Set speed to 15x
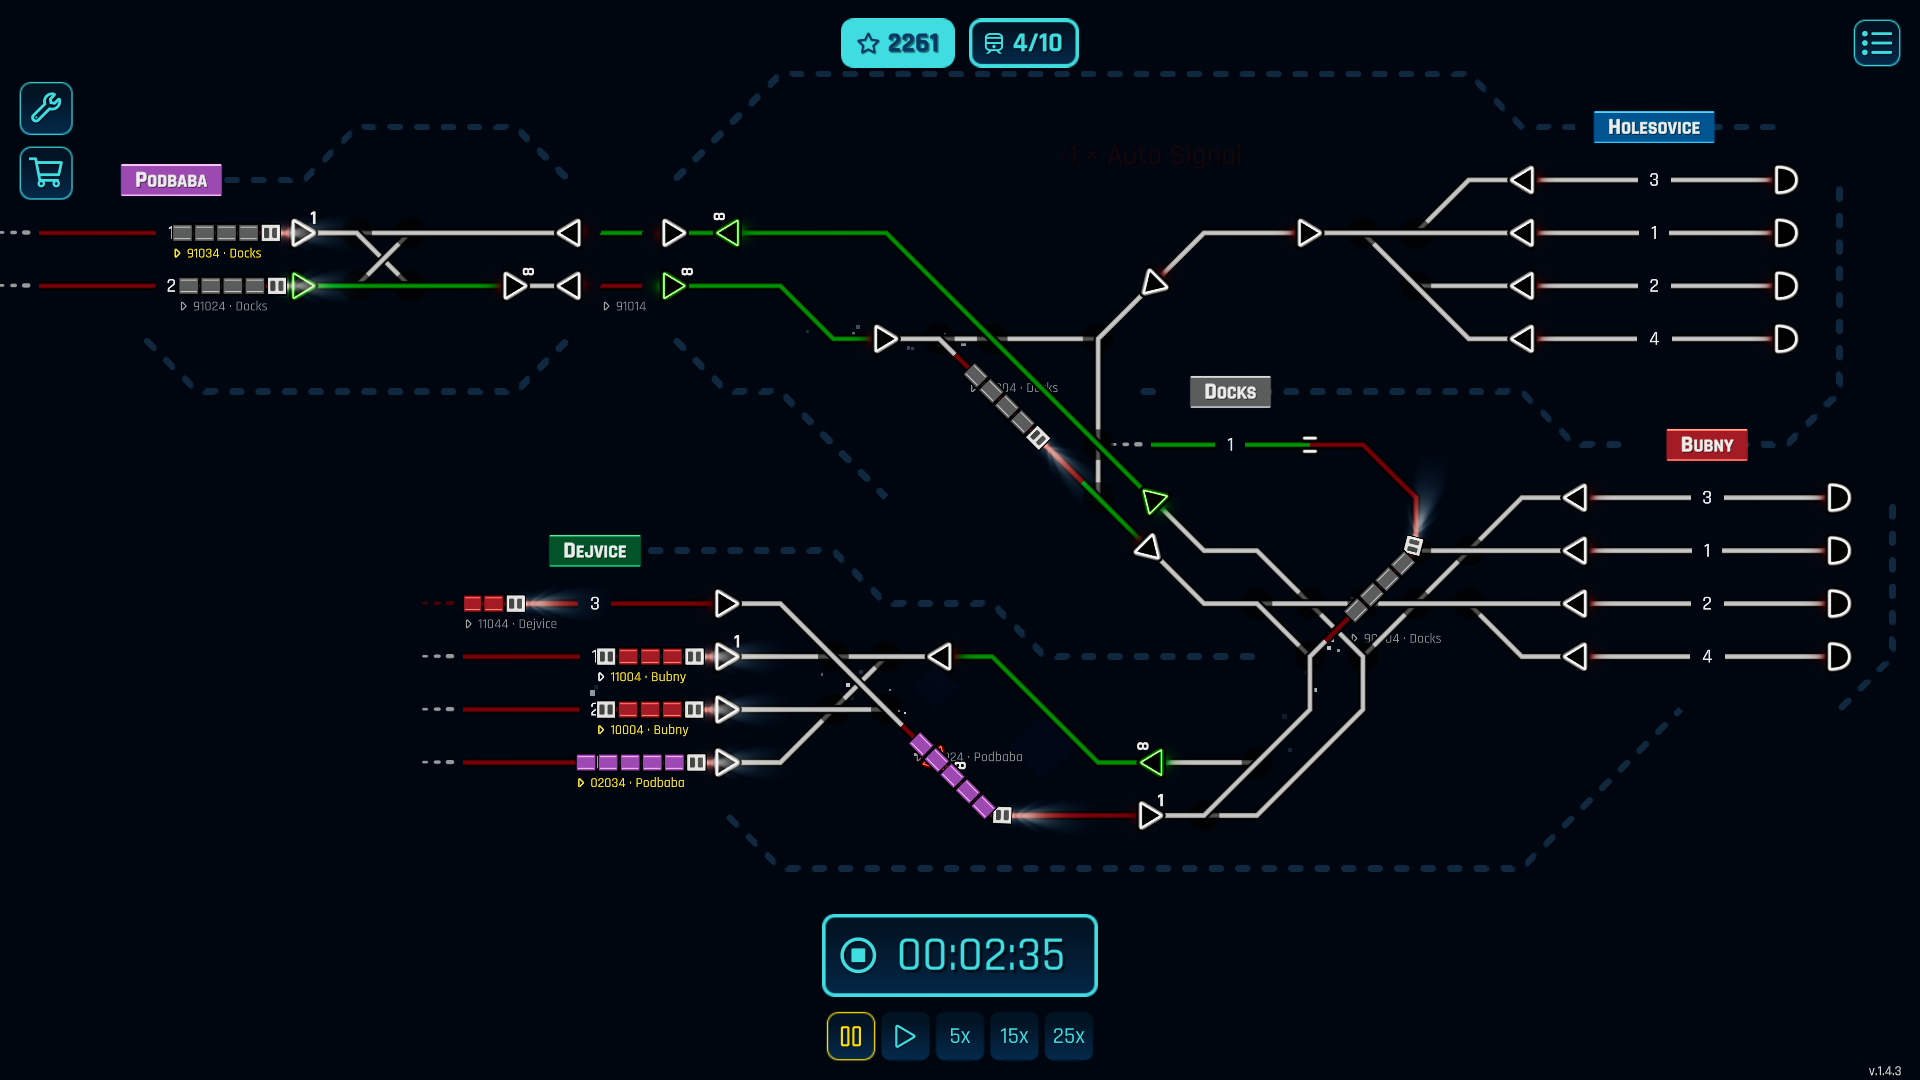This screenshot has width=1920, height=1080. tap(1014, 1036)
